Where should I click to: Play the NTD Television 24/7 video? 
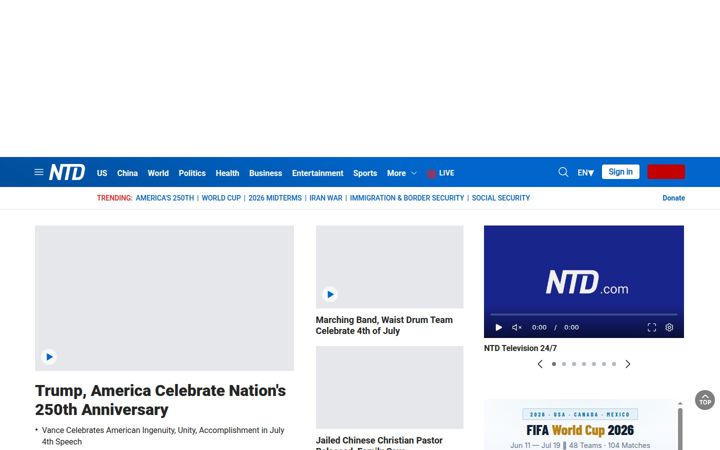point(499,327)
